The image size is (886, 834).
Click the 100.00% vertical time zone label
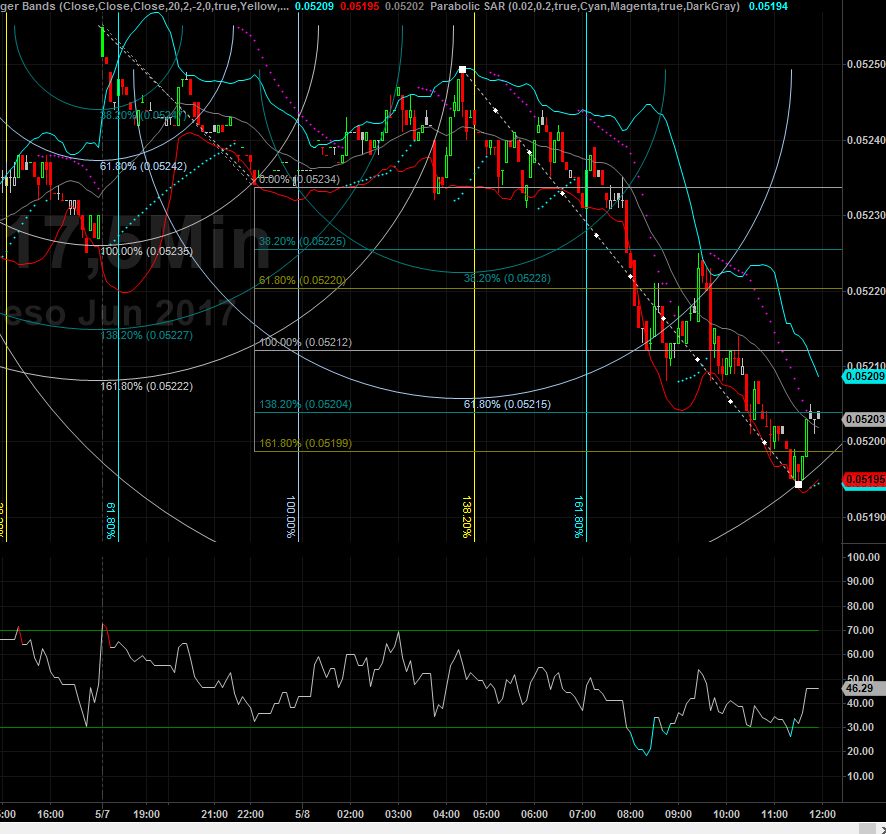point(291,516)
